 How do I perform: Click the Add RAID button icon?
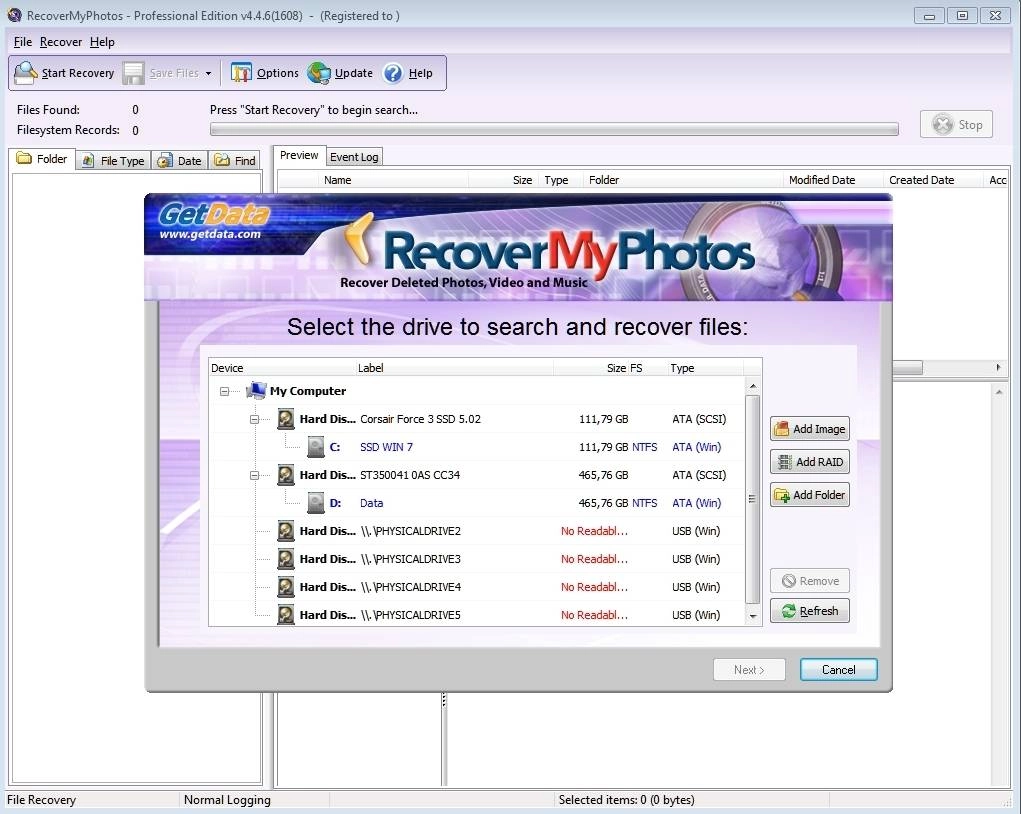pyautogui.click(x=785, y=462)
